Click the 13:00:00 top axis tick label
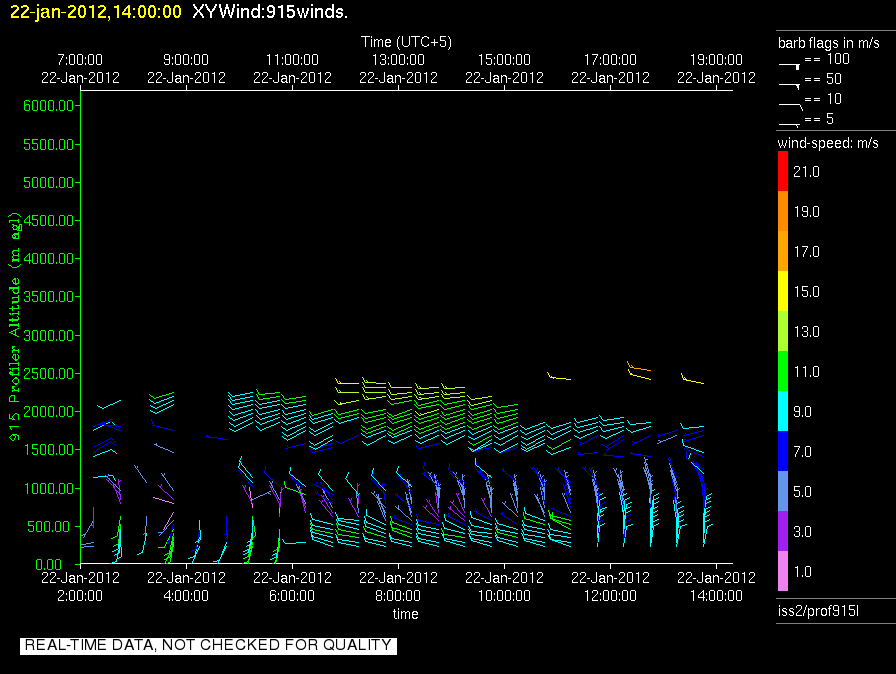 (398, 60)
